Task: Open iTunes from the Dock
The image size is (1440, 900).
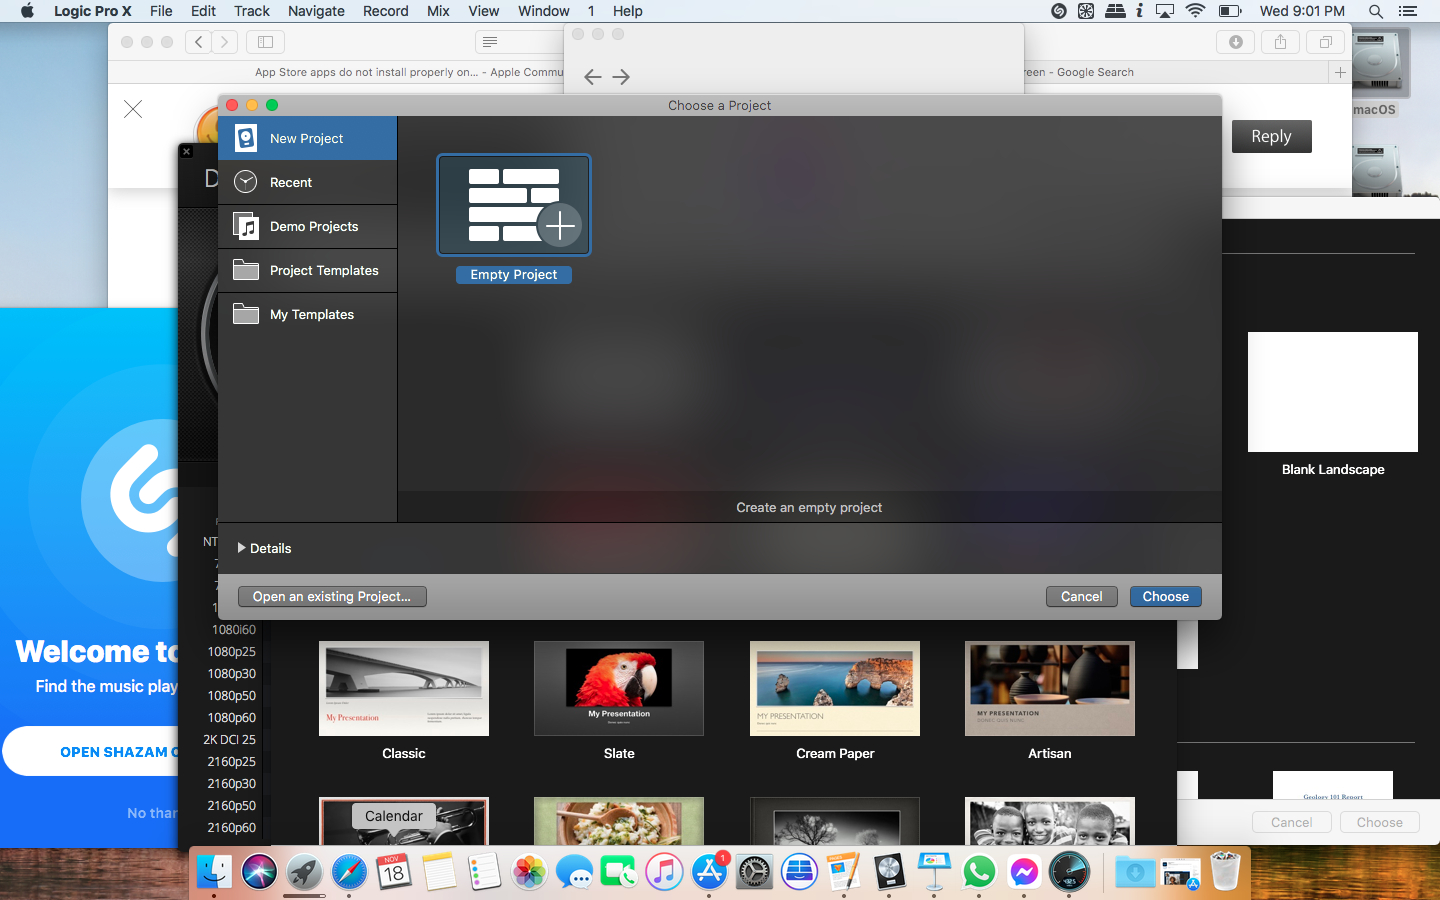Action: [x=664, y=872]
